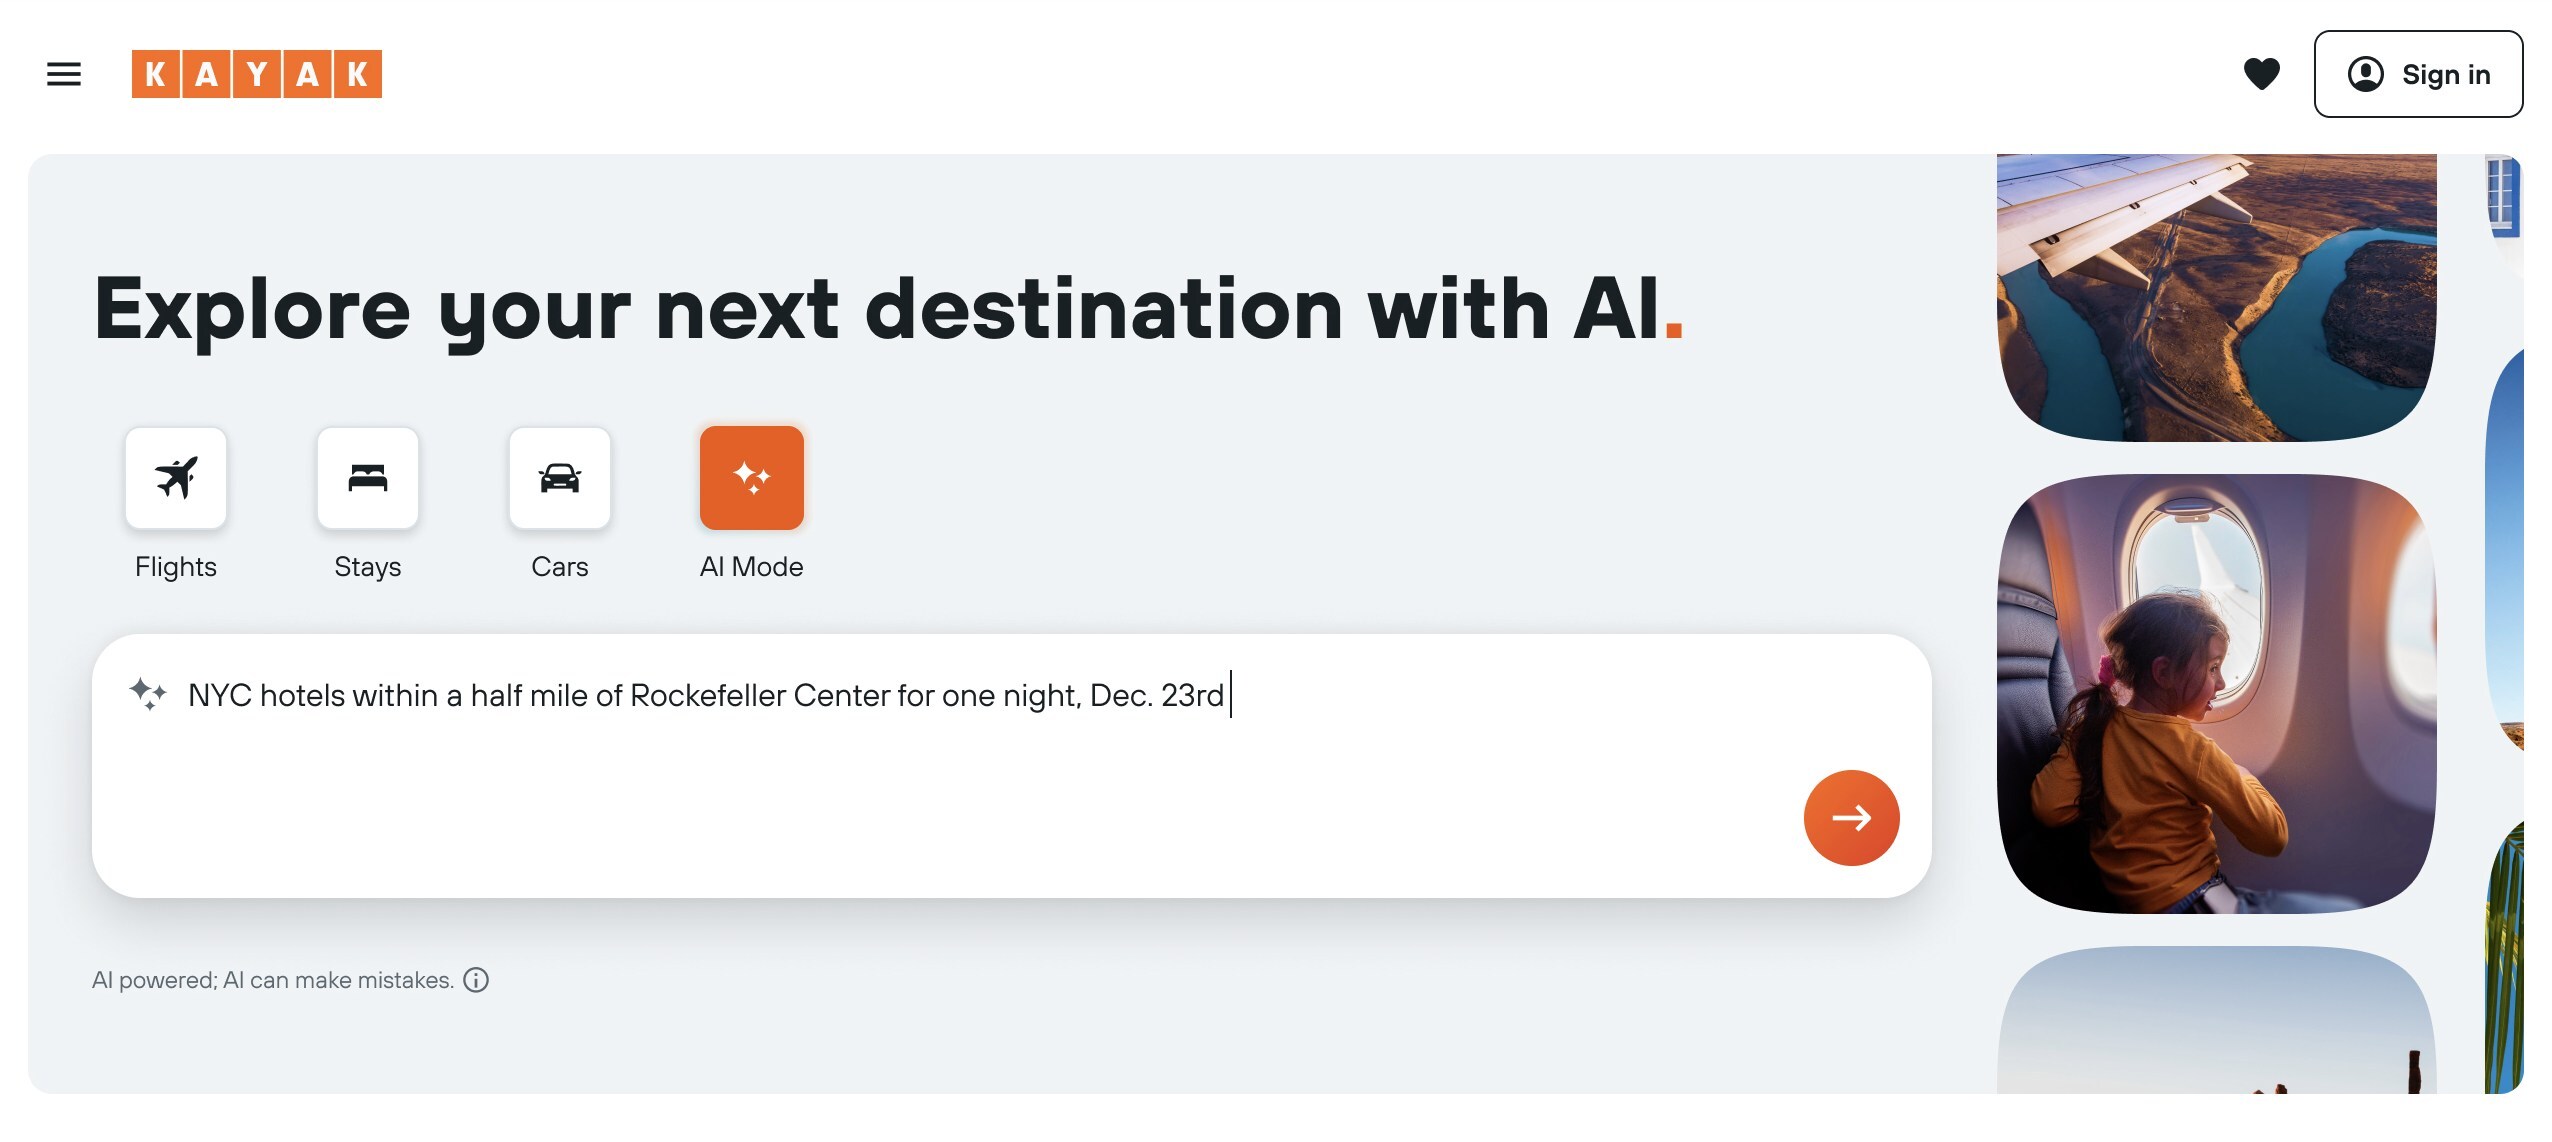The width and height of the screenshot is (2552, 1142).
Task: Open the airplane wing aerial photo
Action: [2216, 296]
